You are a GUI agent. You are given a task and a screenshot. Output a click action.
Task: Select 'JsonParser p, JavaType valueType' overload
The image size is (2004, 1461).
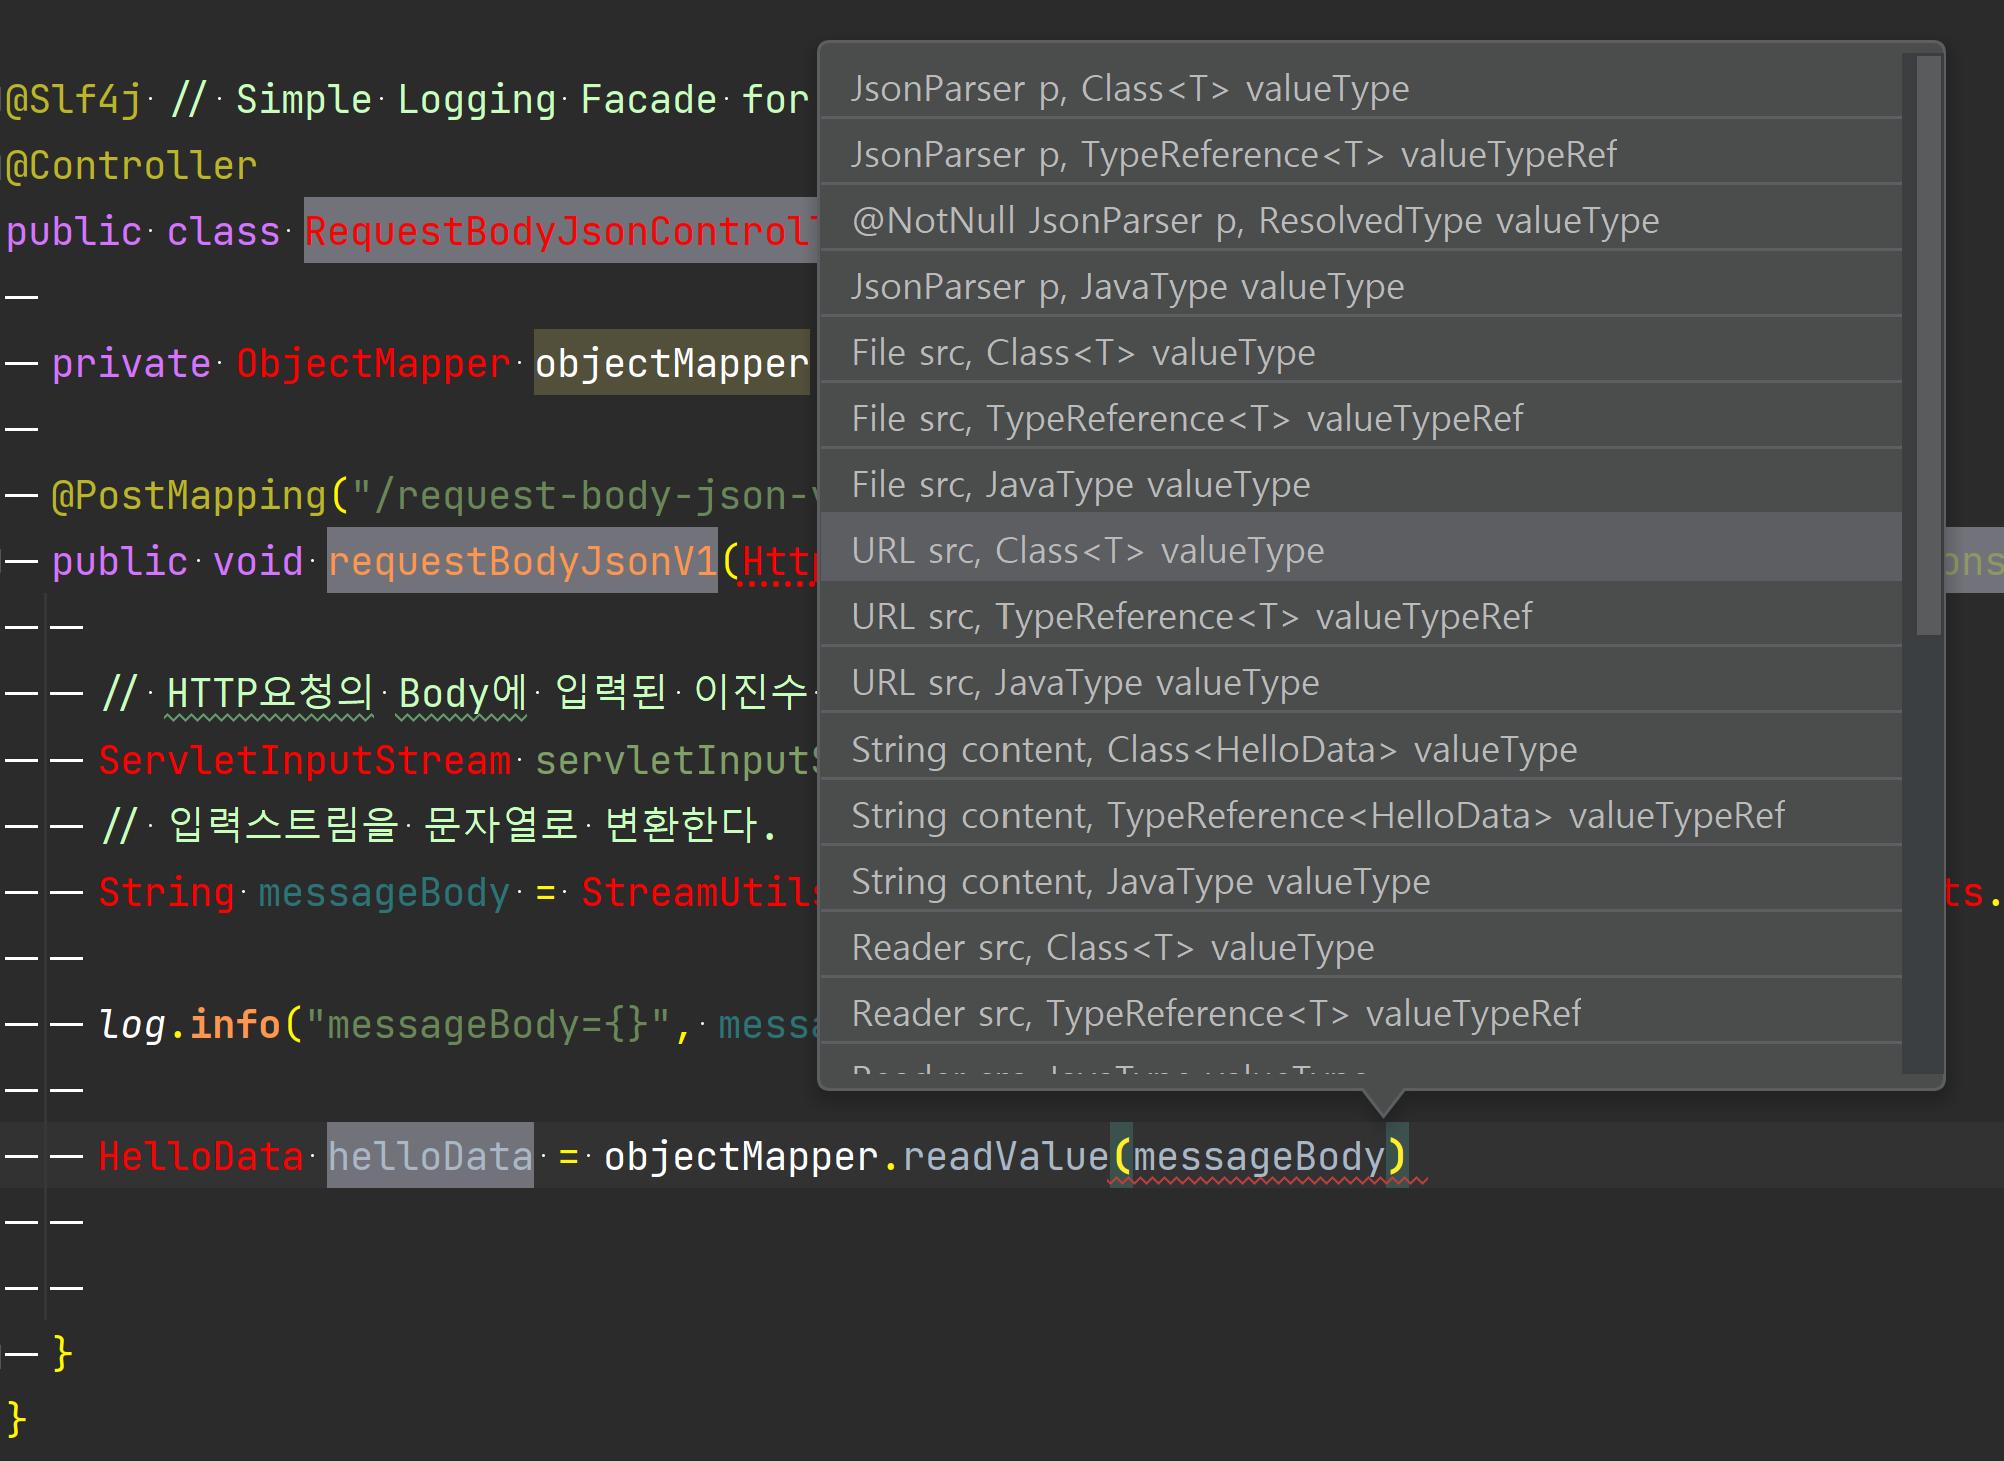1360,286
